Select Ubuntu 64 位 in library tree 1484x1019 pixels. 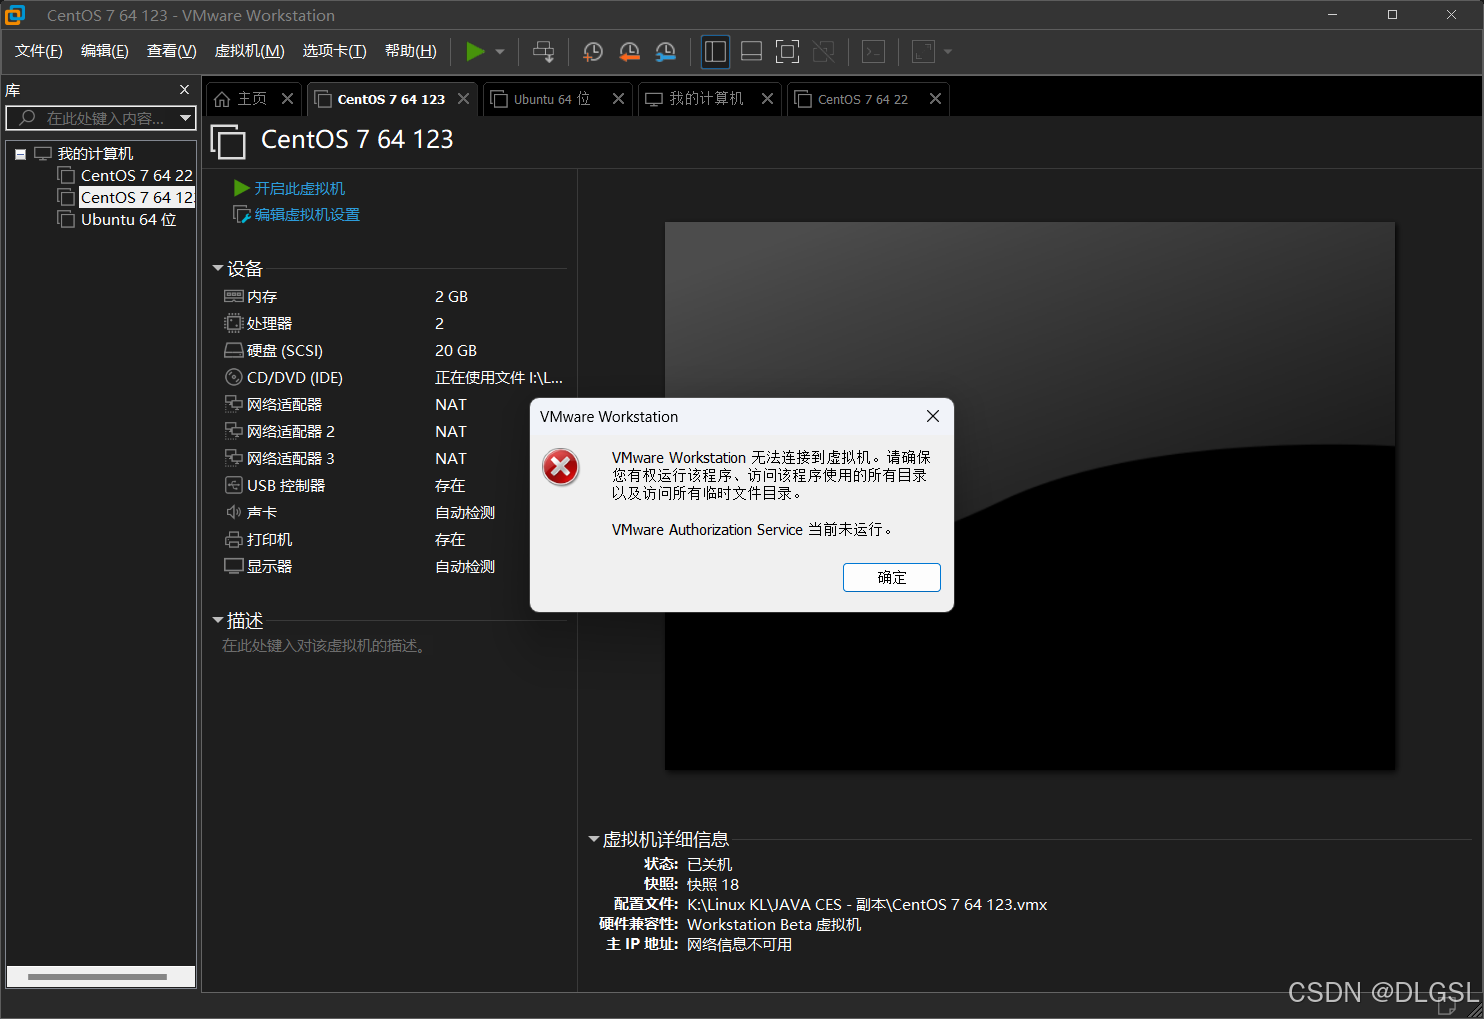[x=118, y=220]
